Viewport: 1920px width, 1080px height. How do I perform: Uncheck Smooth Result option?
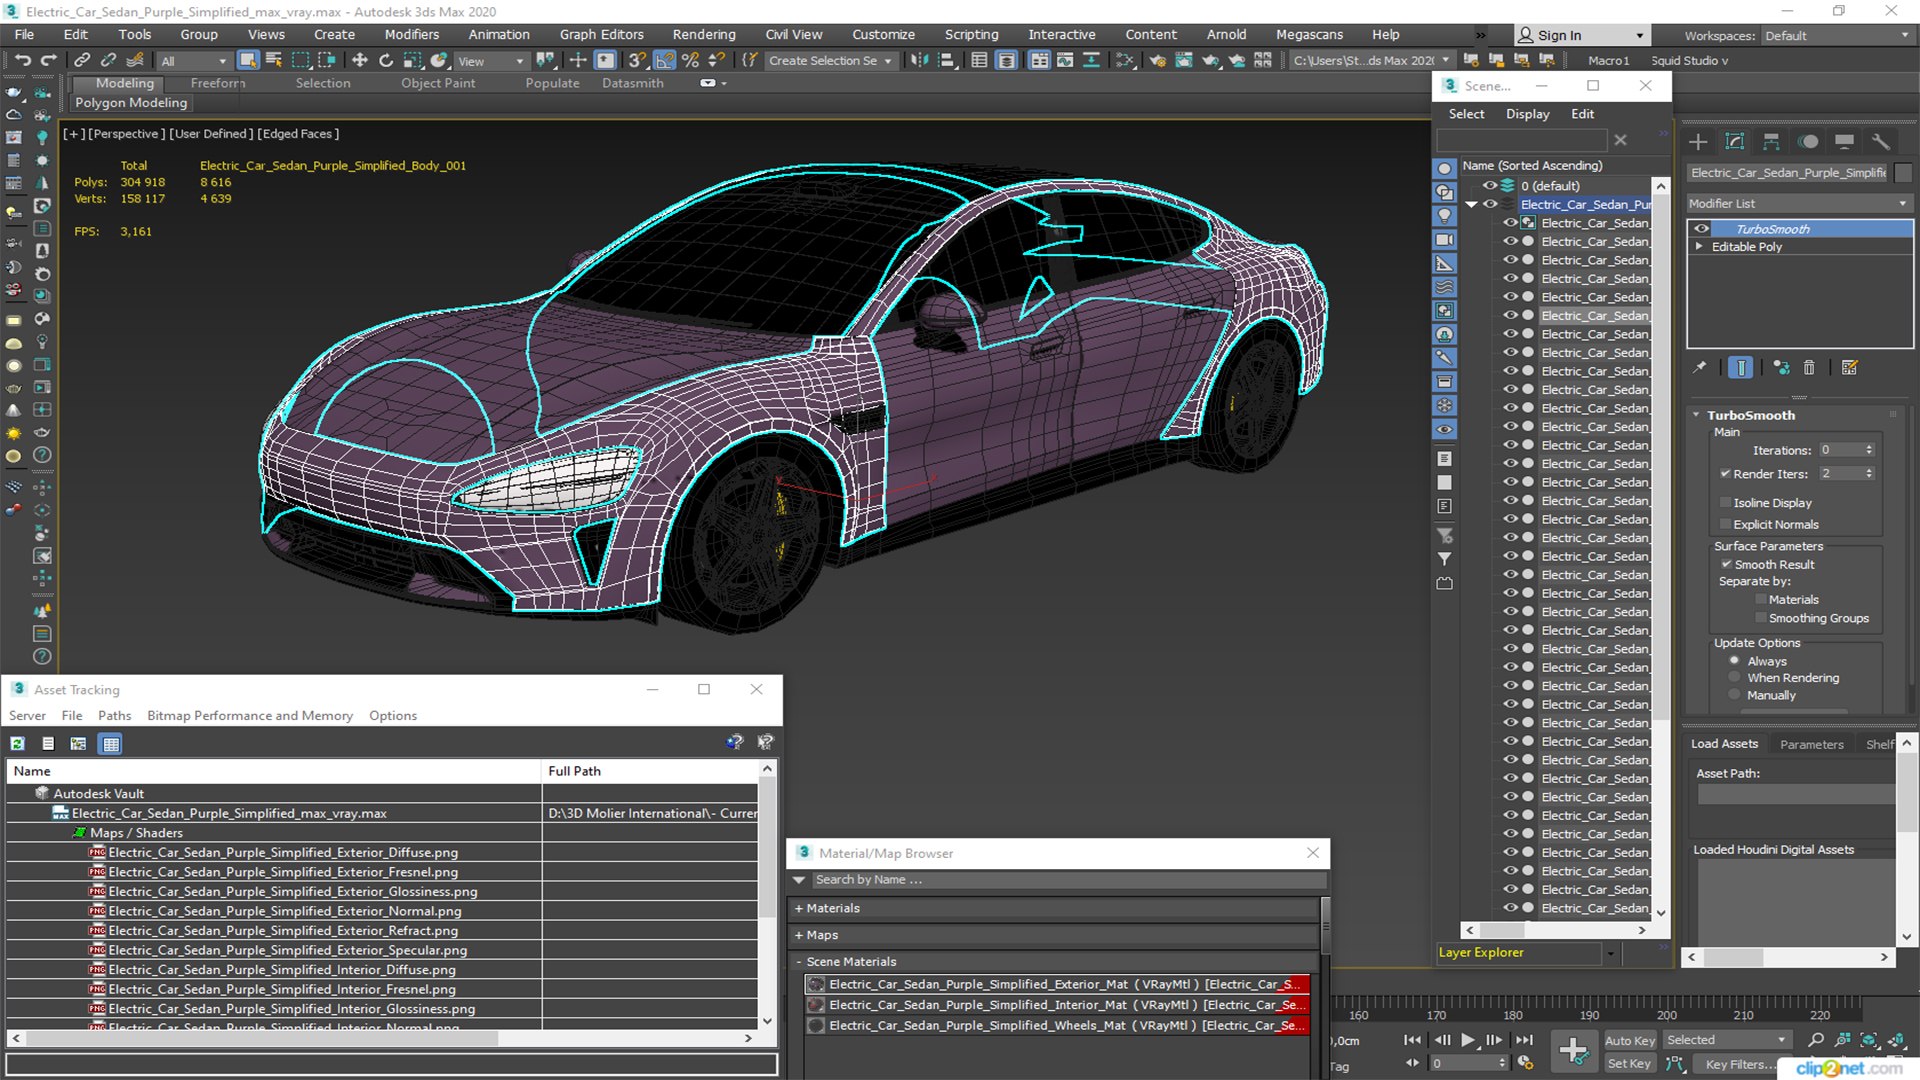click(1727, 565)
